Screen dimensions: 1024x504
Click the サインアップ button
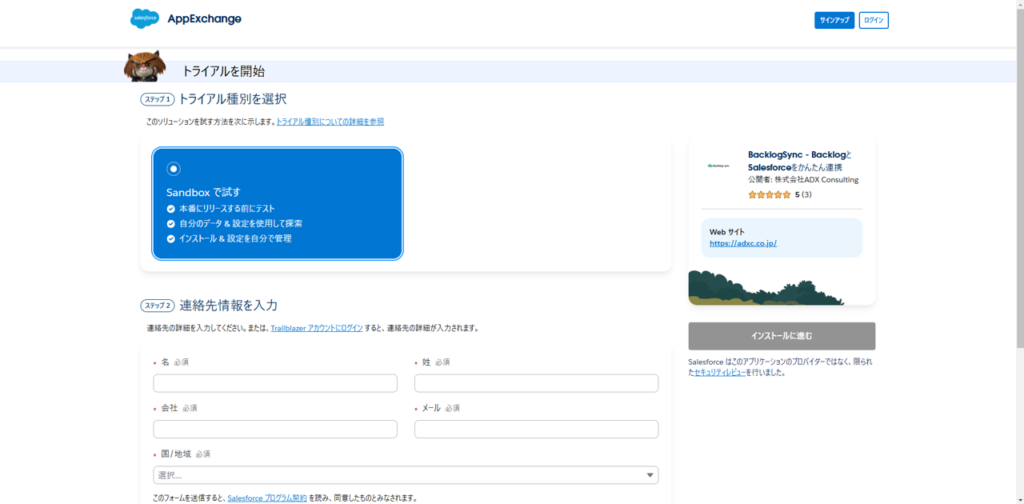coord(834,20)
